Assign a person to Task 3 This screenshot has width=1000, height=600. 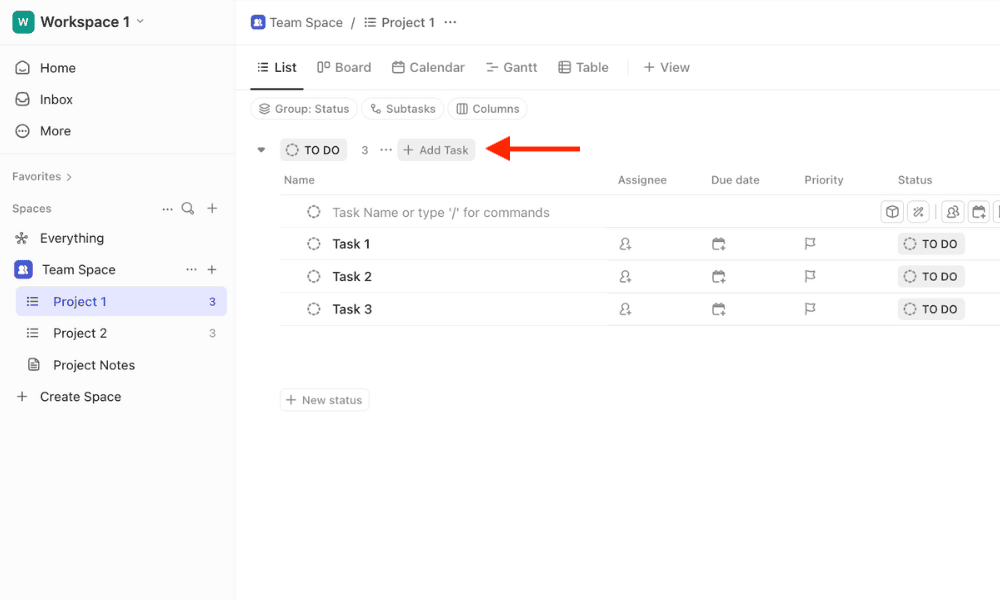pos(625,309)
